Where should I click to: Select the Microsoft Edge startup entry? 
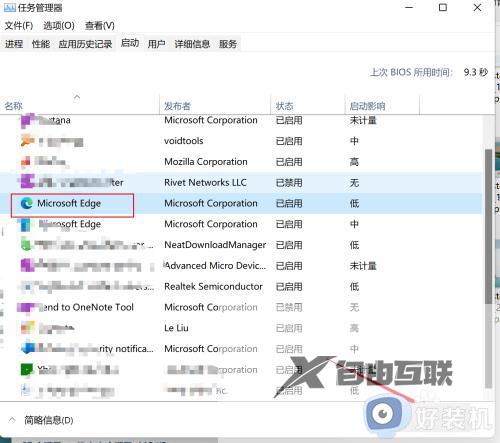coord(69,203)
